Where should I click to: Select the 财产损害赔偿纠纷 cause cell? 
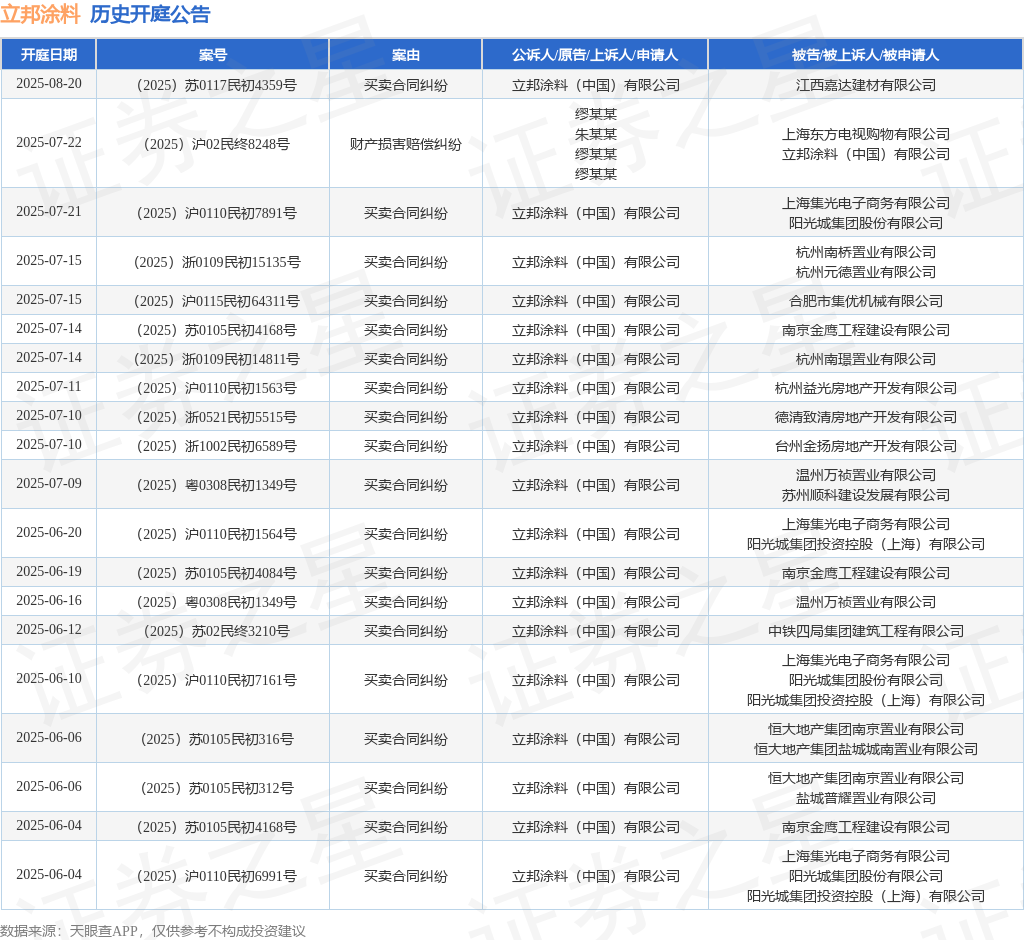[x=406, y=144]
